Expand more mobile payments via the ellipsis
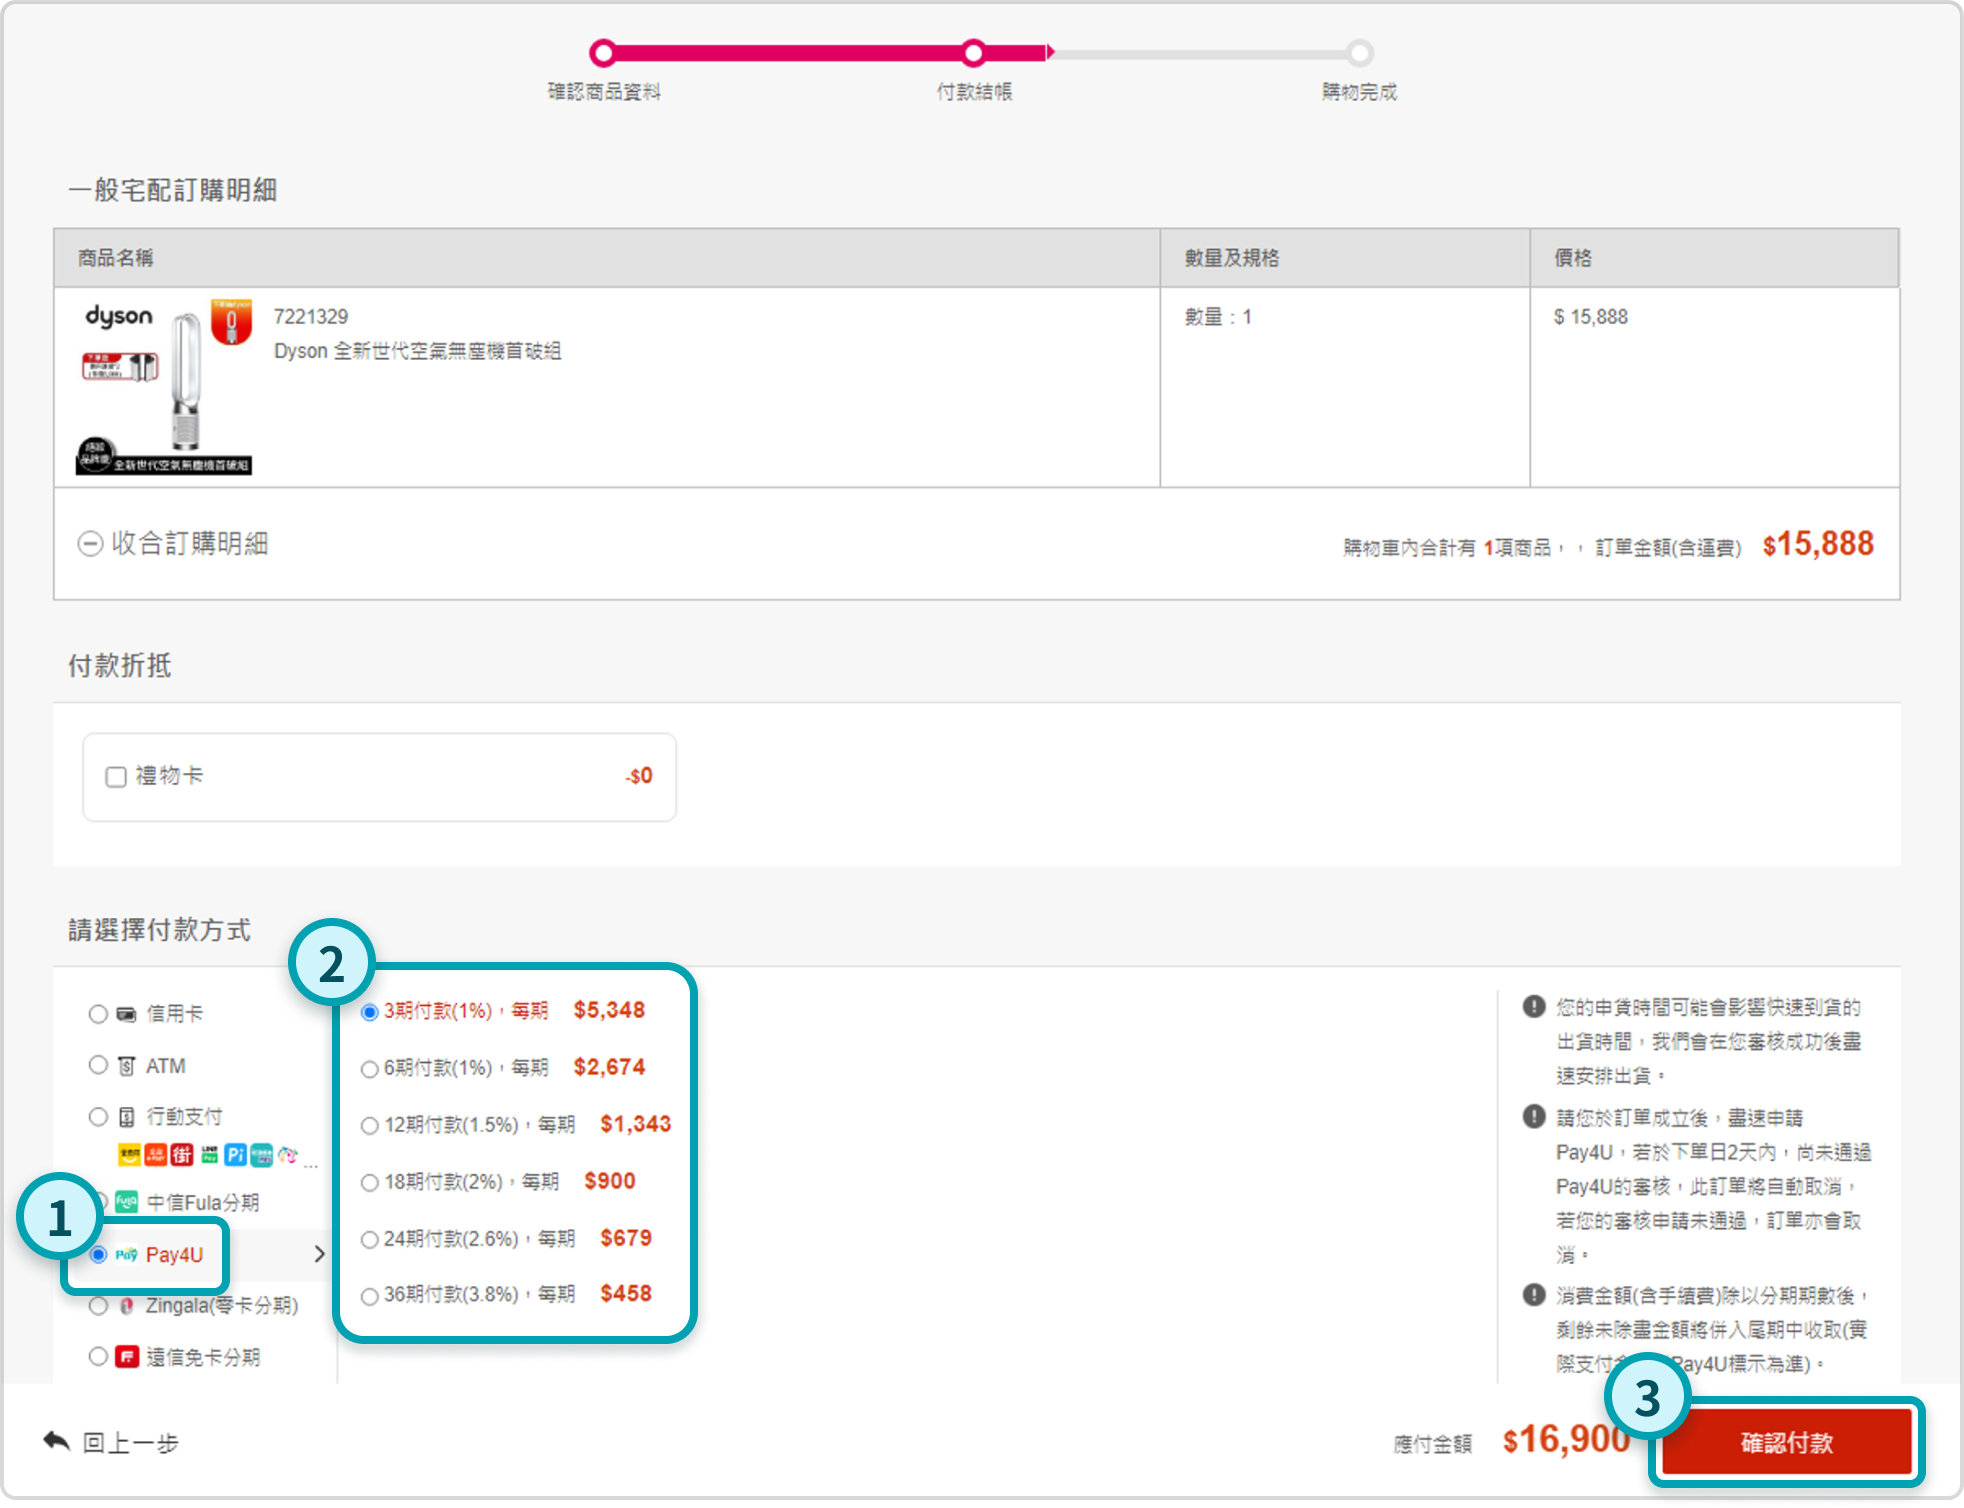Viewport: 1964px width, 1508px height. (x=311, y=1166)
